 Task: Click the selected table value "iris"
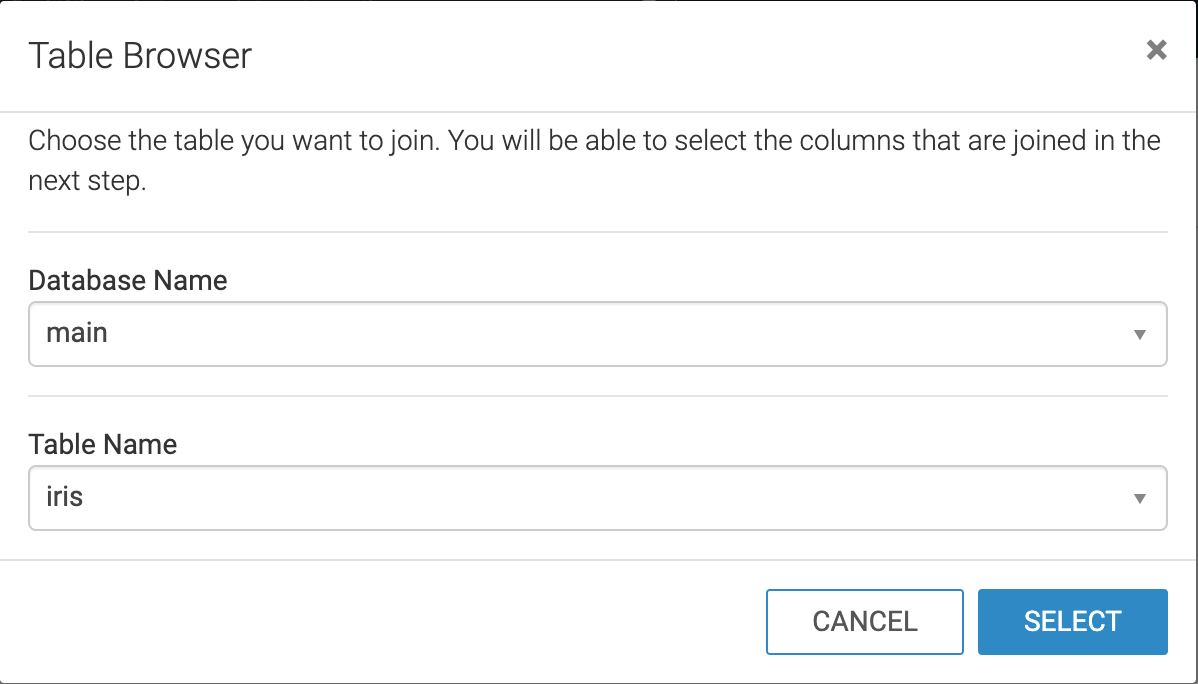pos(65,497)
